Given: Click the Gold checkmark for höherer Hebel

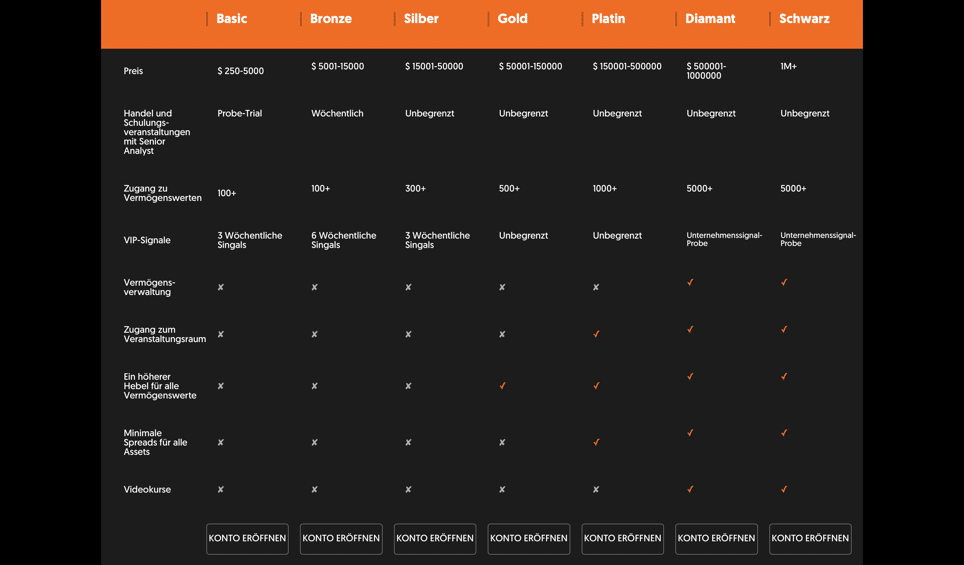Looking at the screenshot, I should (502, 386).
